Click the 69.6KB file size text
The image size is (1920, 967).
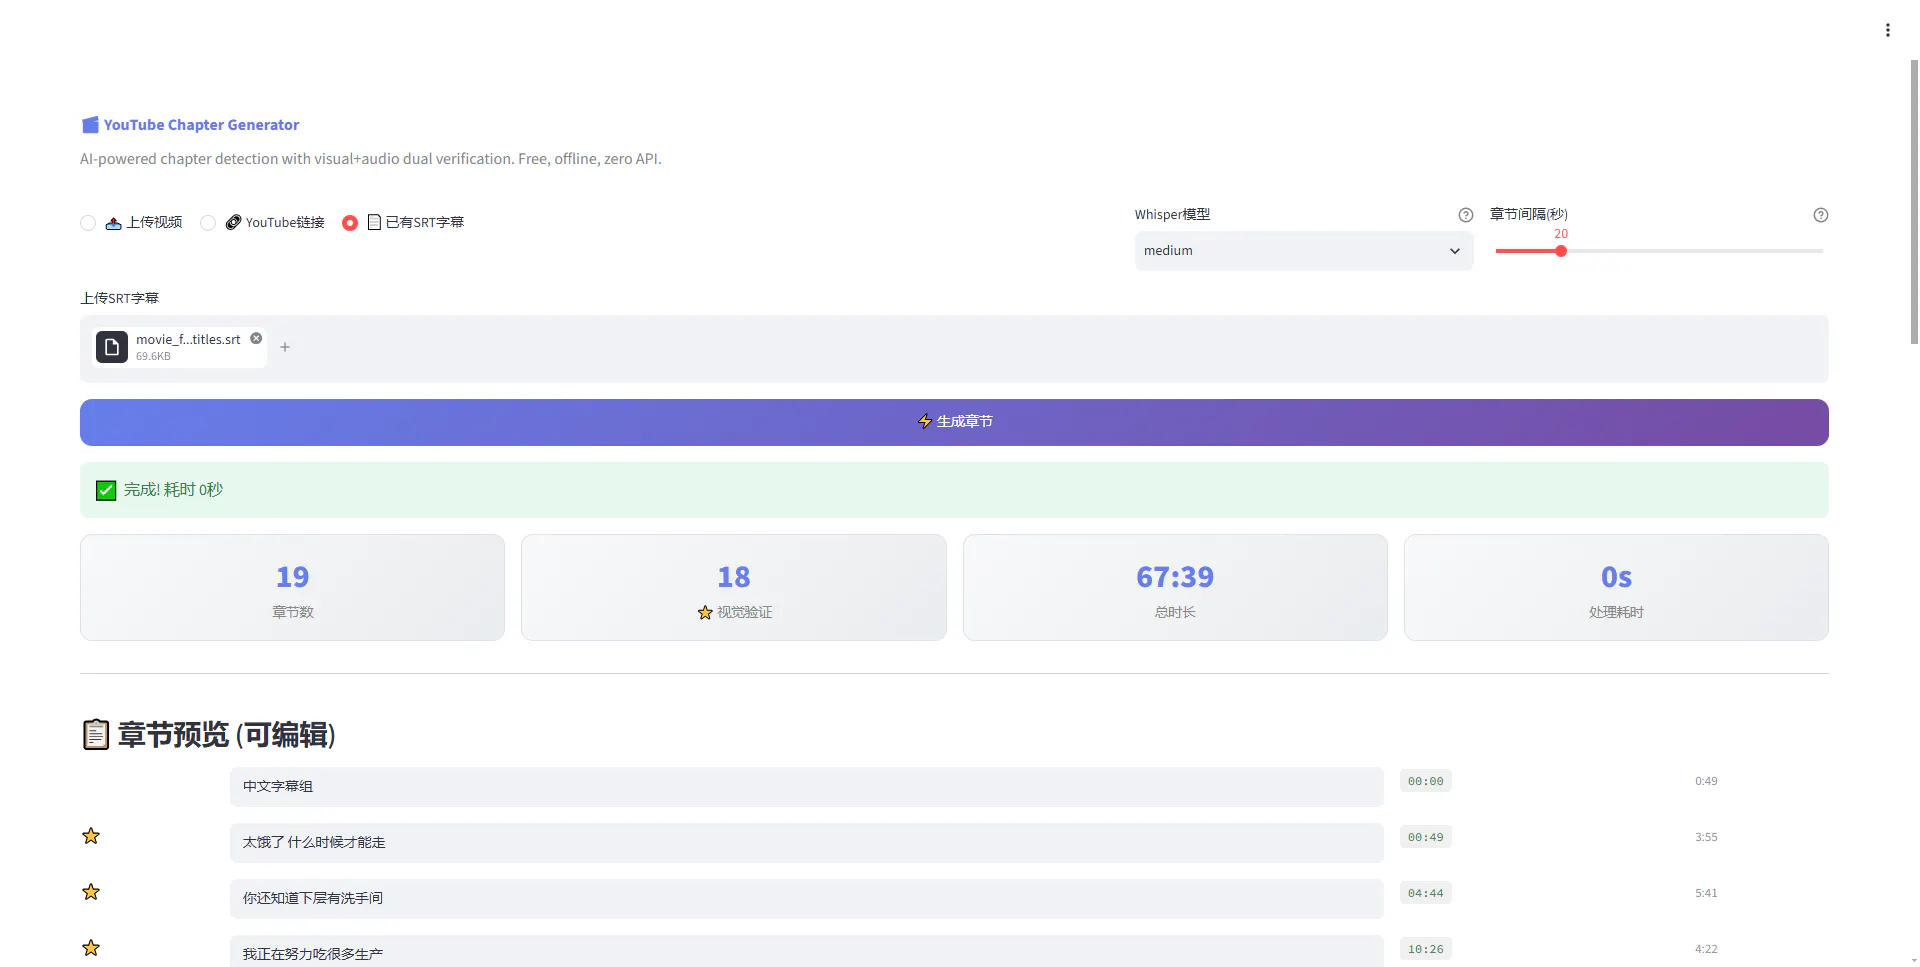[x=153, y=356]
